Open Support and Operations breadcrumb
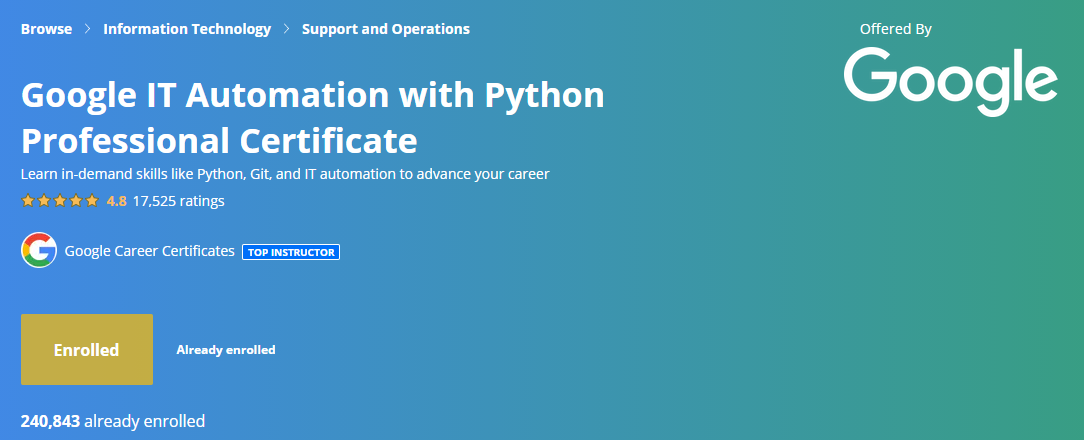This screenshot has width=1084, height=440. click(386, 29)
